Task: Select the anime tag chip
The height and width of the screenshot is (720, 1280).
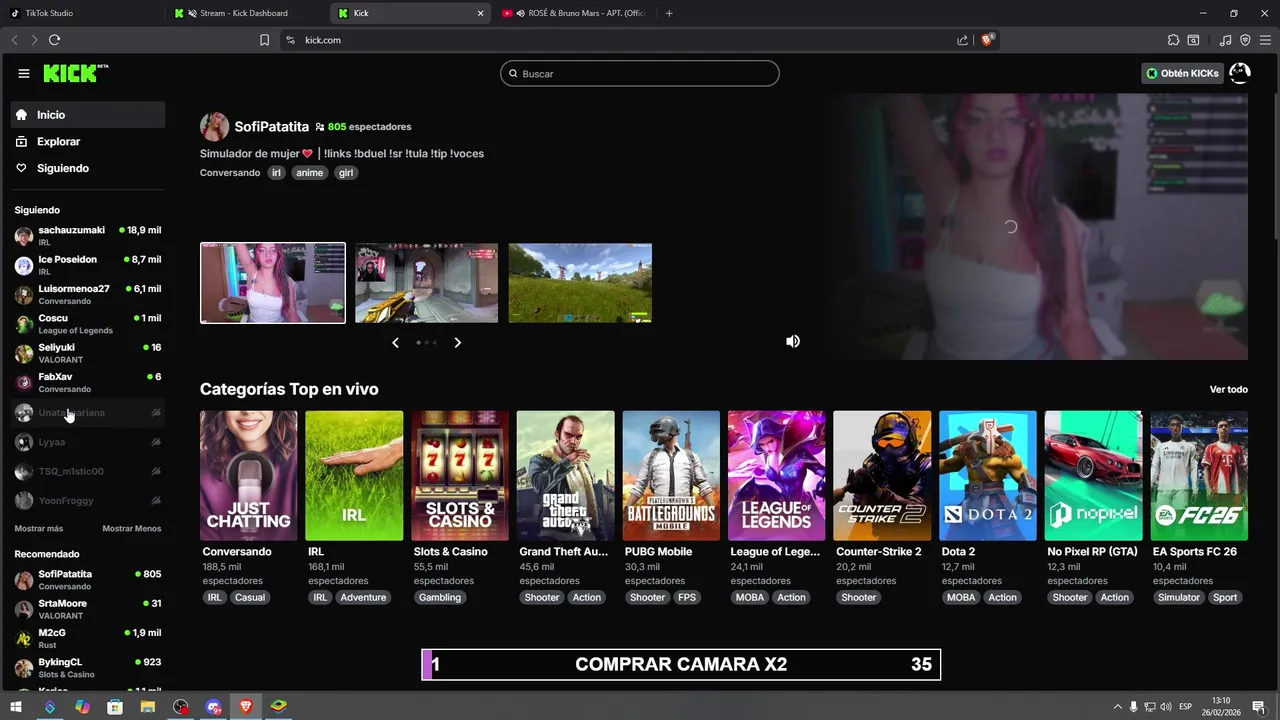Action: coord(309,173)
